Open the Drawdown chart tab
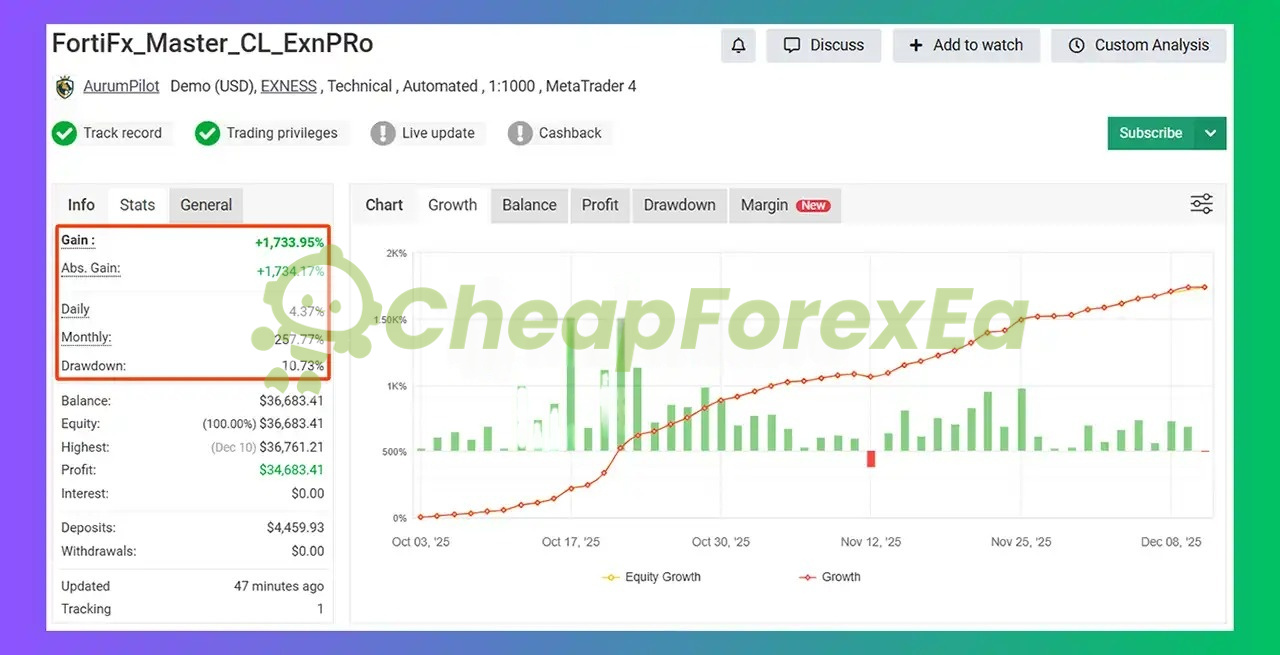The height and width of the screenshot is (655, 1280). 679,205
